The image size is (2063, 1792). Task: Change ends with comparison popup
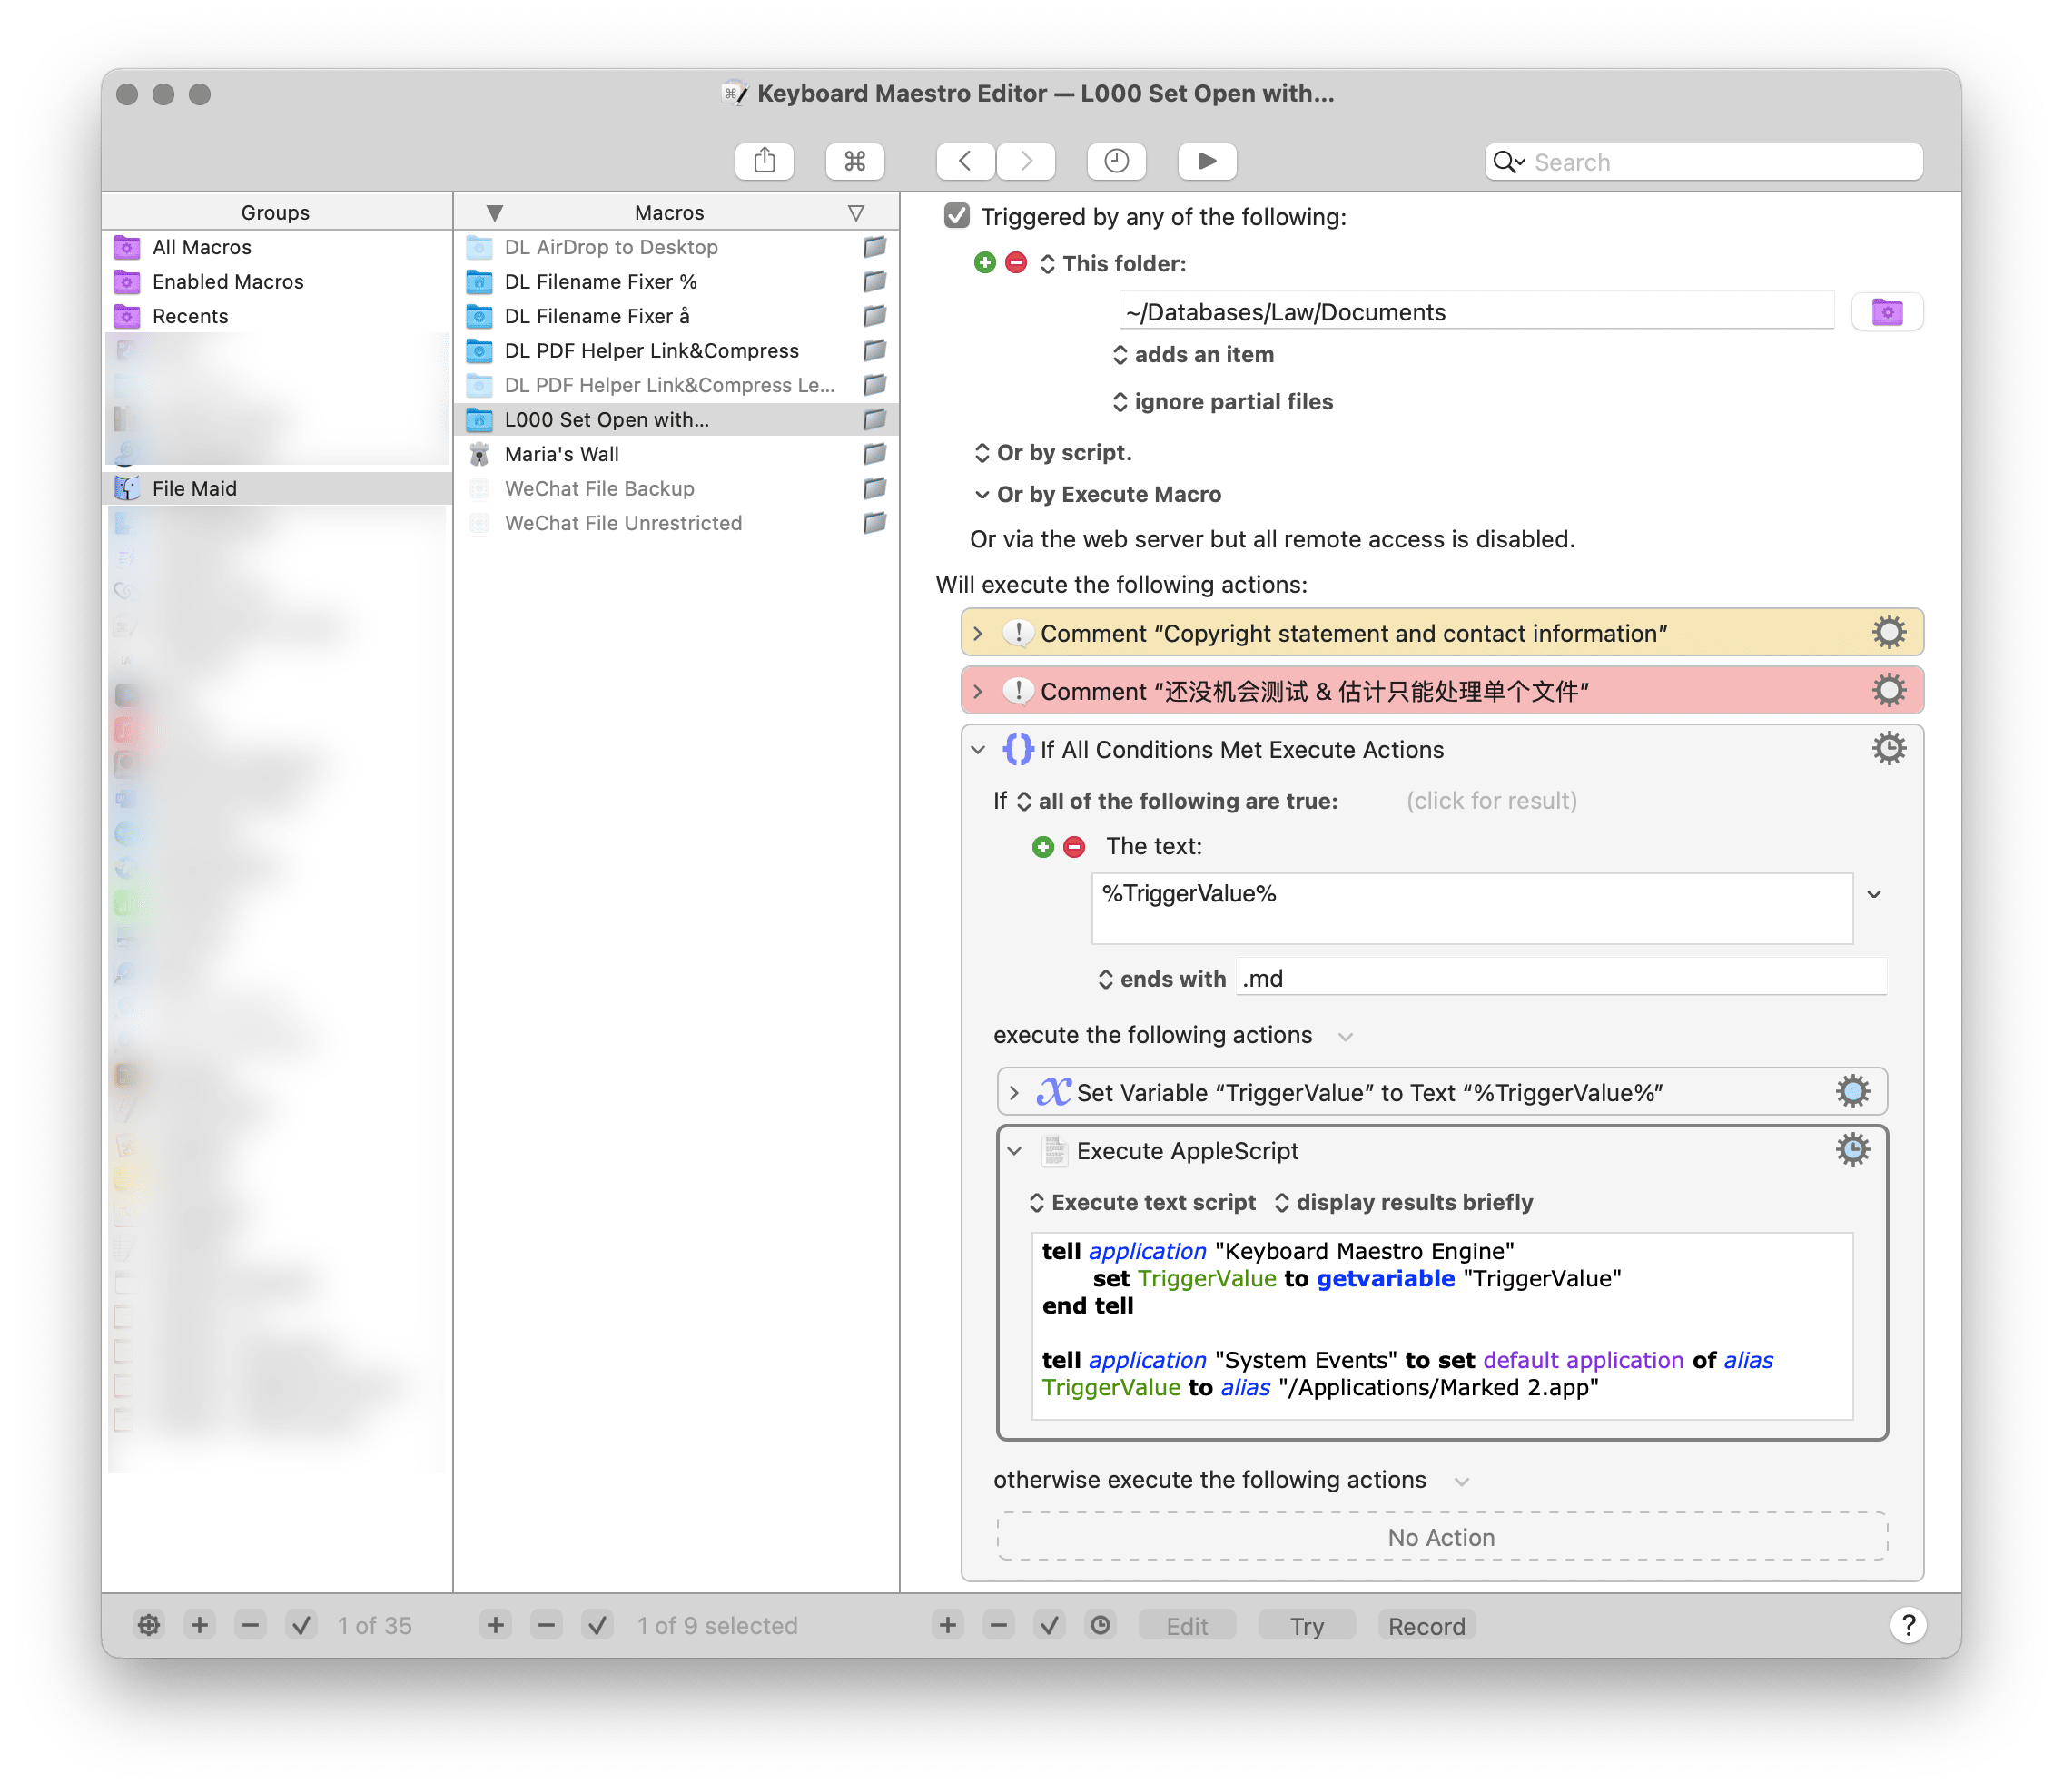tap(1161, 978)
